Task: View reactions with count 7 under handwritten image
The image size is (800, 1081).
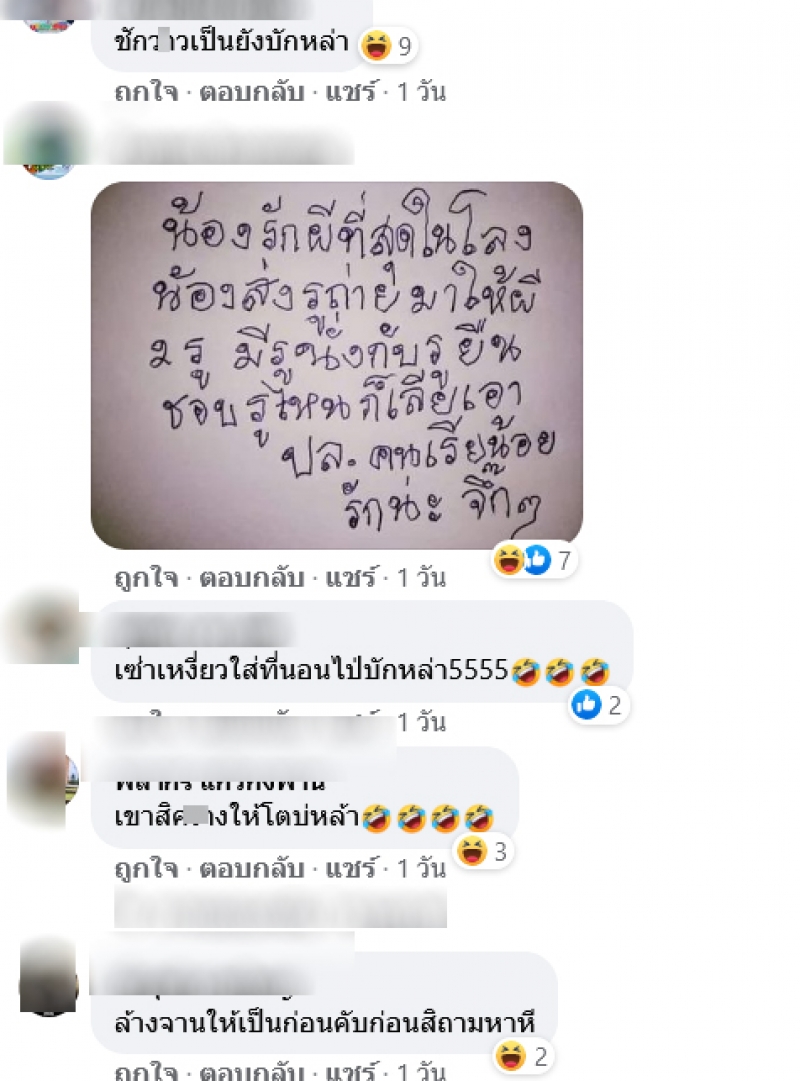Action: click(534, 560)
